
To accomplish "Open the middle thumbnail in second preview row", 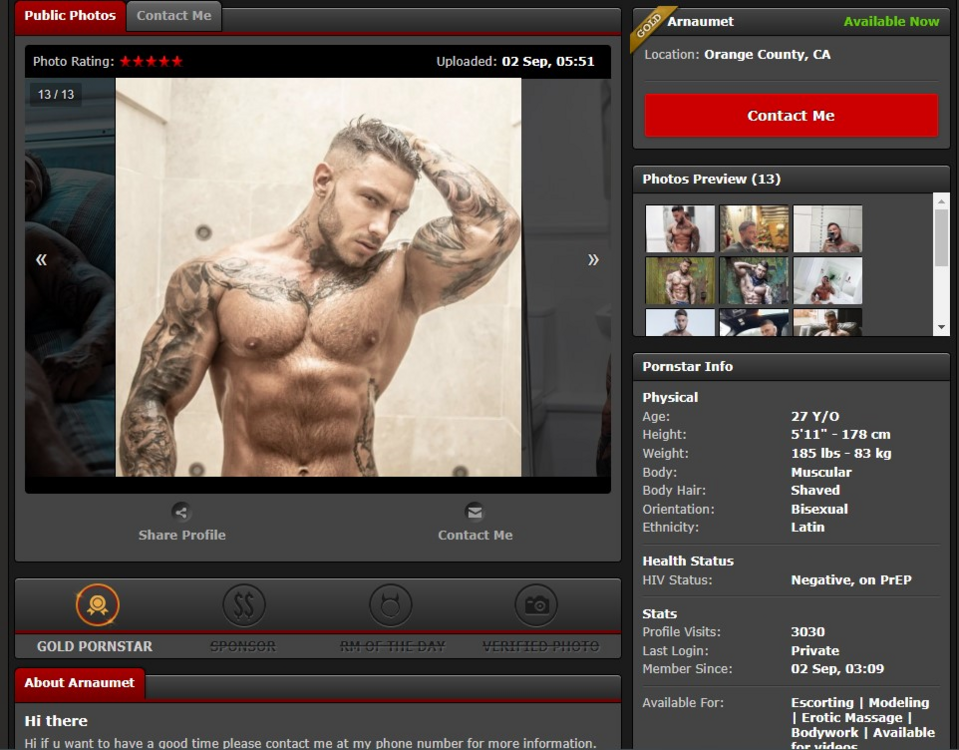I will [754, 281].
